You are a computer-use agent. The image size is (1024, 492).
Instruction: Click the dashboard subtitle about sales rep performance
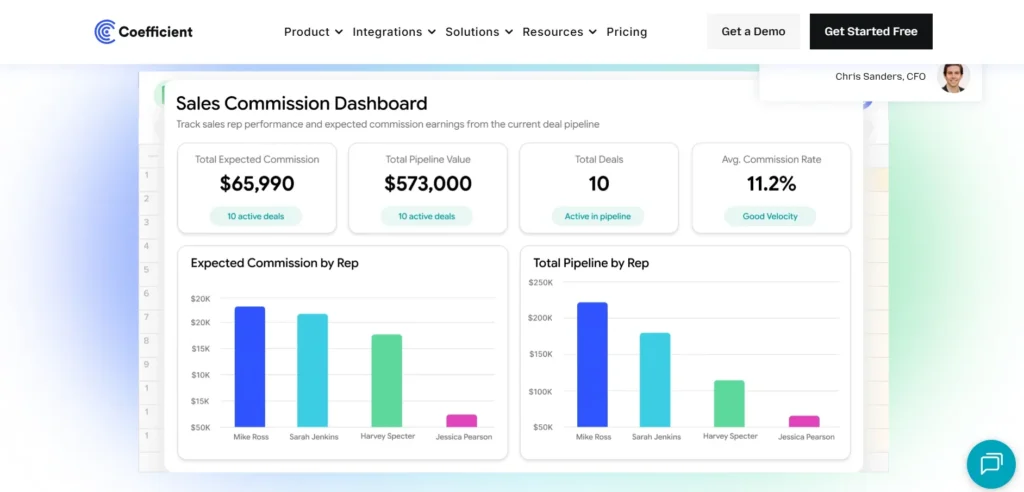[x=388, y=124]
